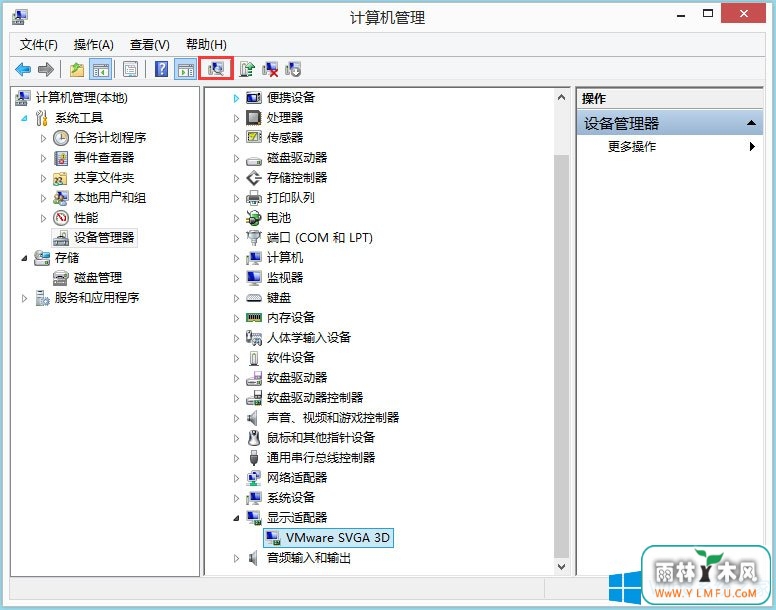Screen dimensions: 776x610
Task: Click the 处理器 chip icon
Action: click(x=253, y=118)
